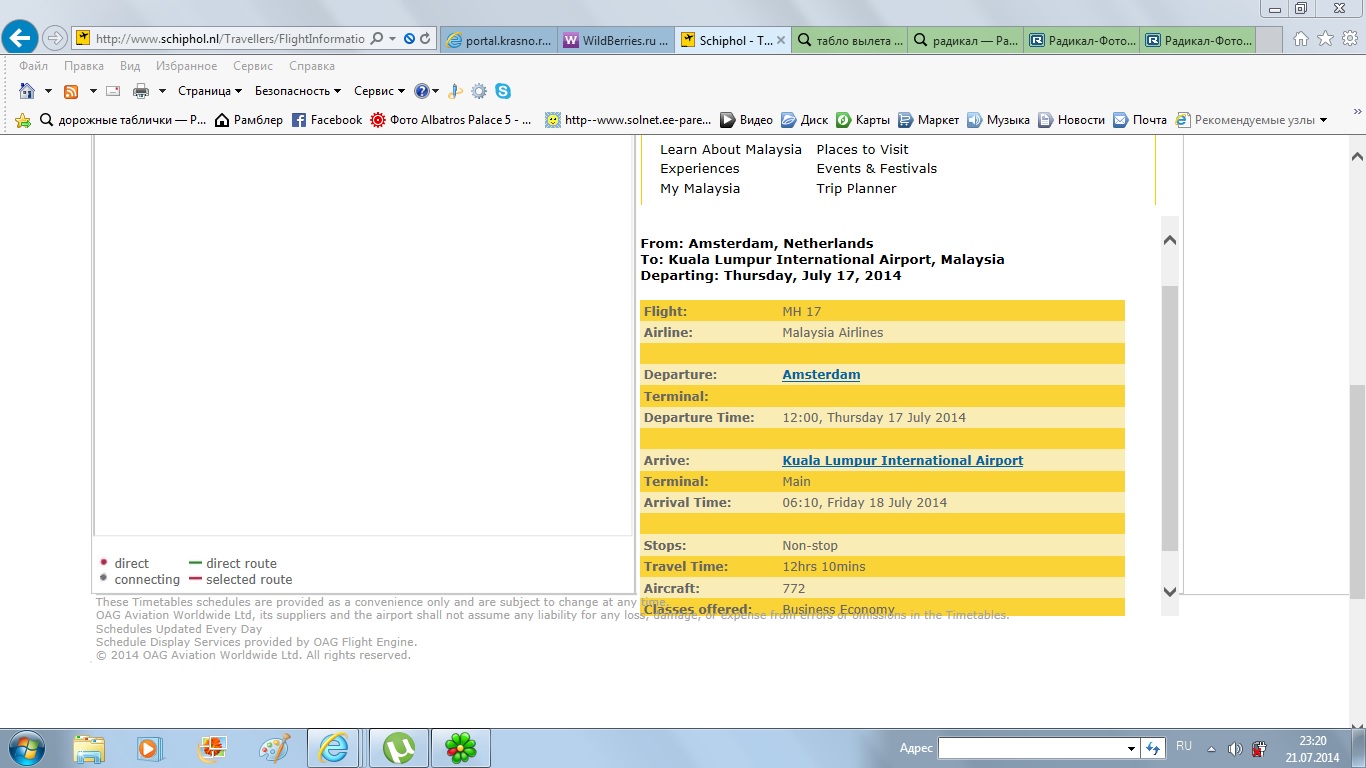Launch Windows Media Player from taskbar
This screenshot has width=1366, height=768.
(x=148, y=748)
